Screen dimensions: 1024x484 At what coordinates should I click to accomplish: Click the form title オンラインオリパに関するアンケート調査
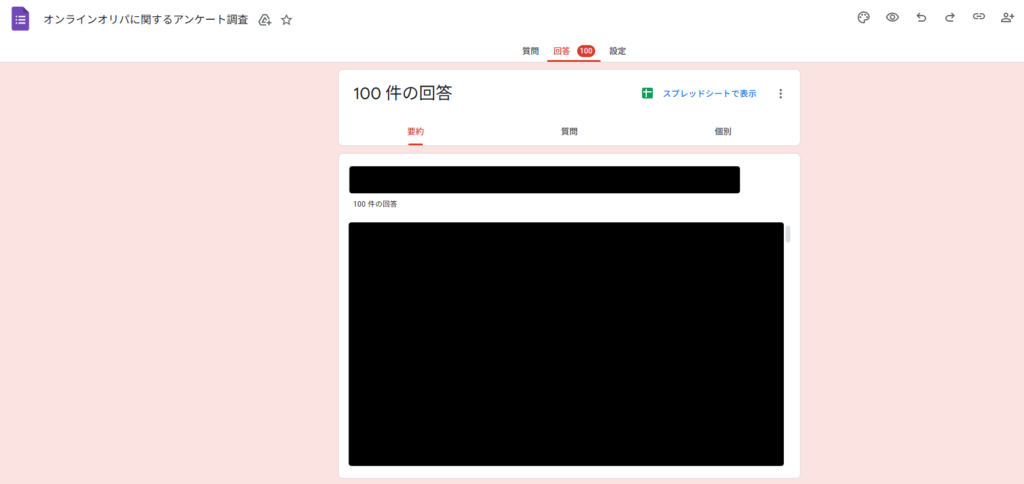(145, 20)
